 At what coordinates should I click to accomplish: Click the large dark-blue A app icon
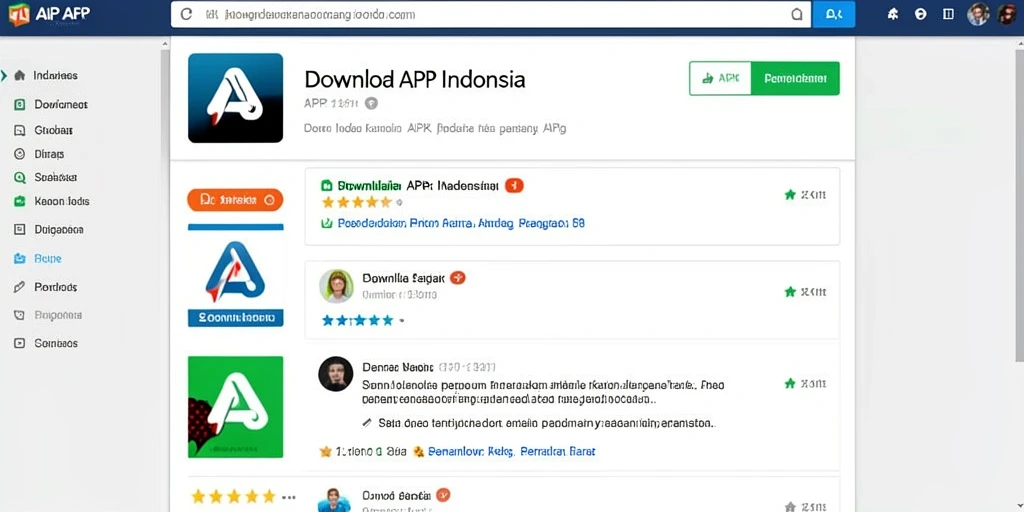[236, 98]
